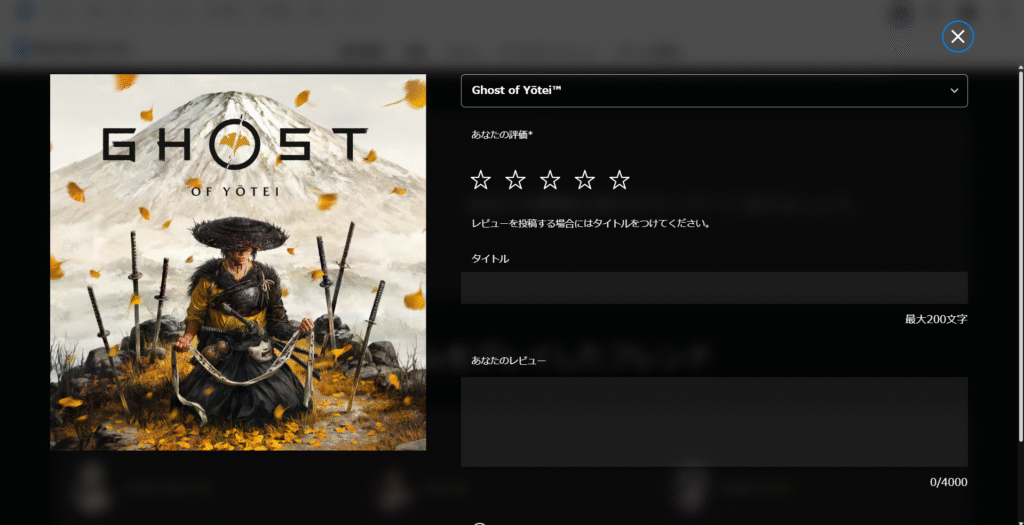Give a three-star rating
This screenshot has height=525, width=1024.
click(550, 180)
